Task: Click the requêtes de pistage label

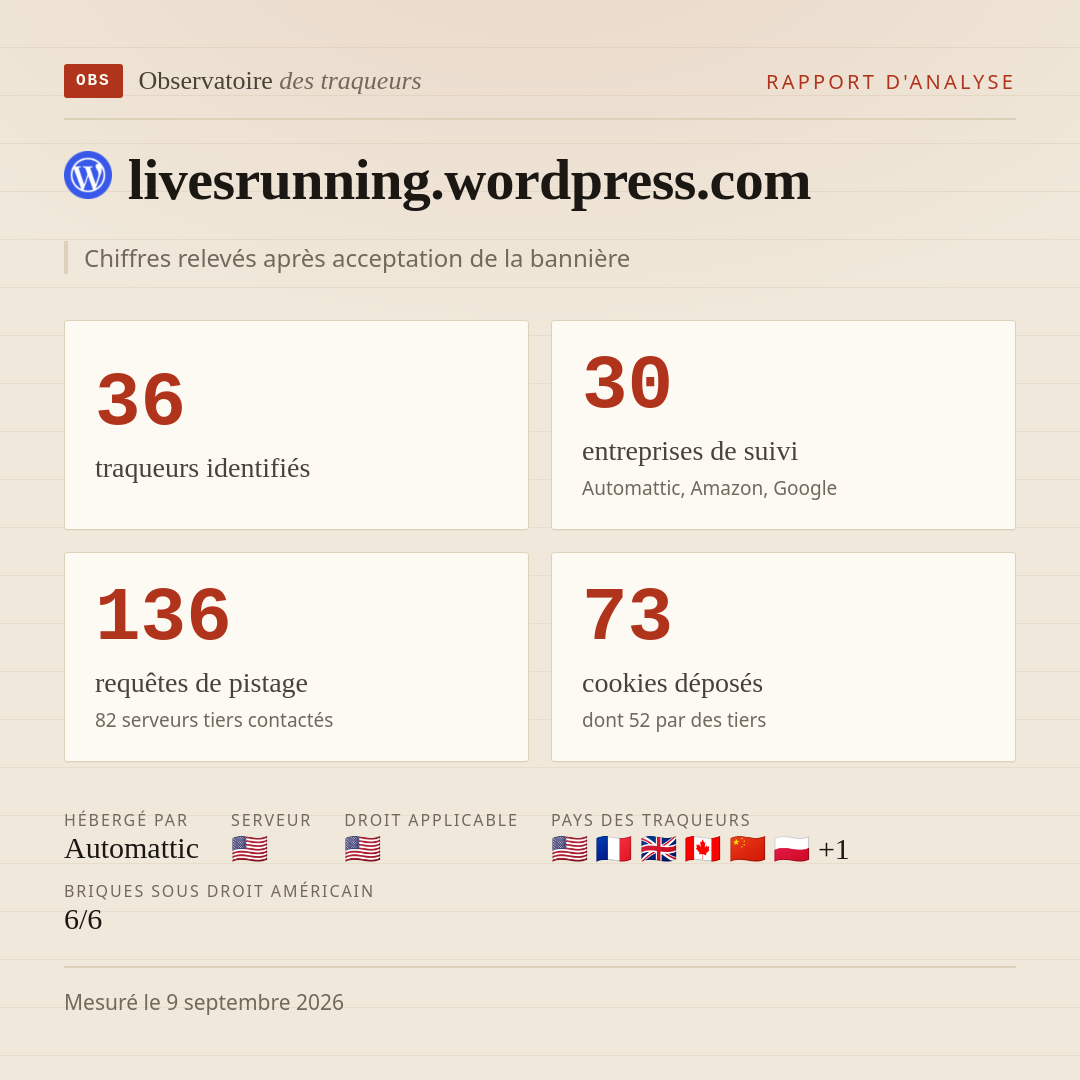Action: click(x=201, y=683)
